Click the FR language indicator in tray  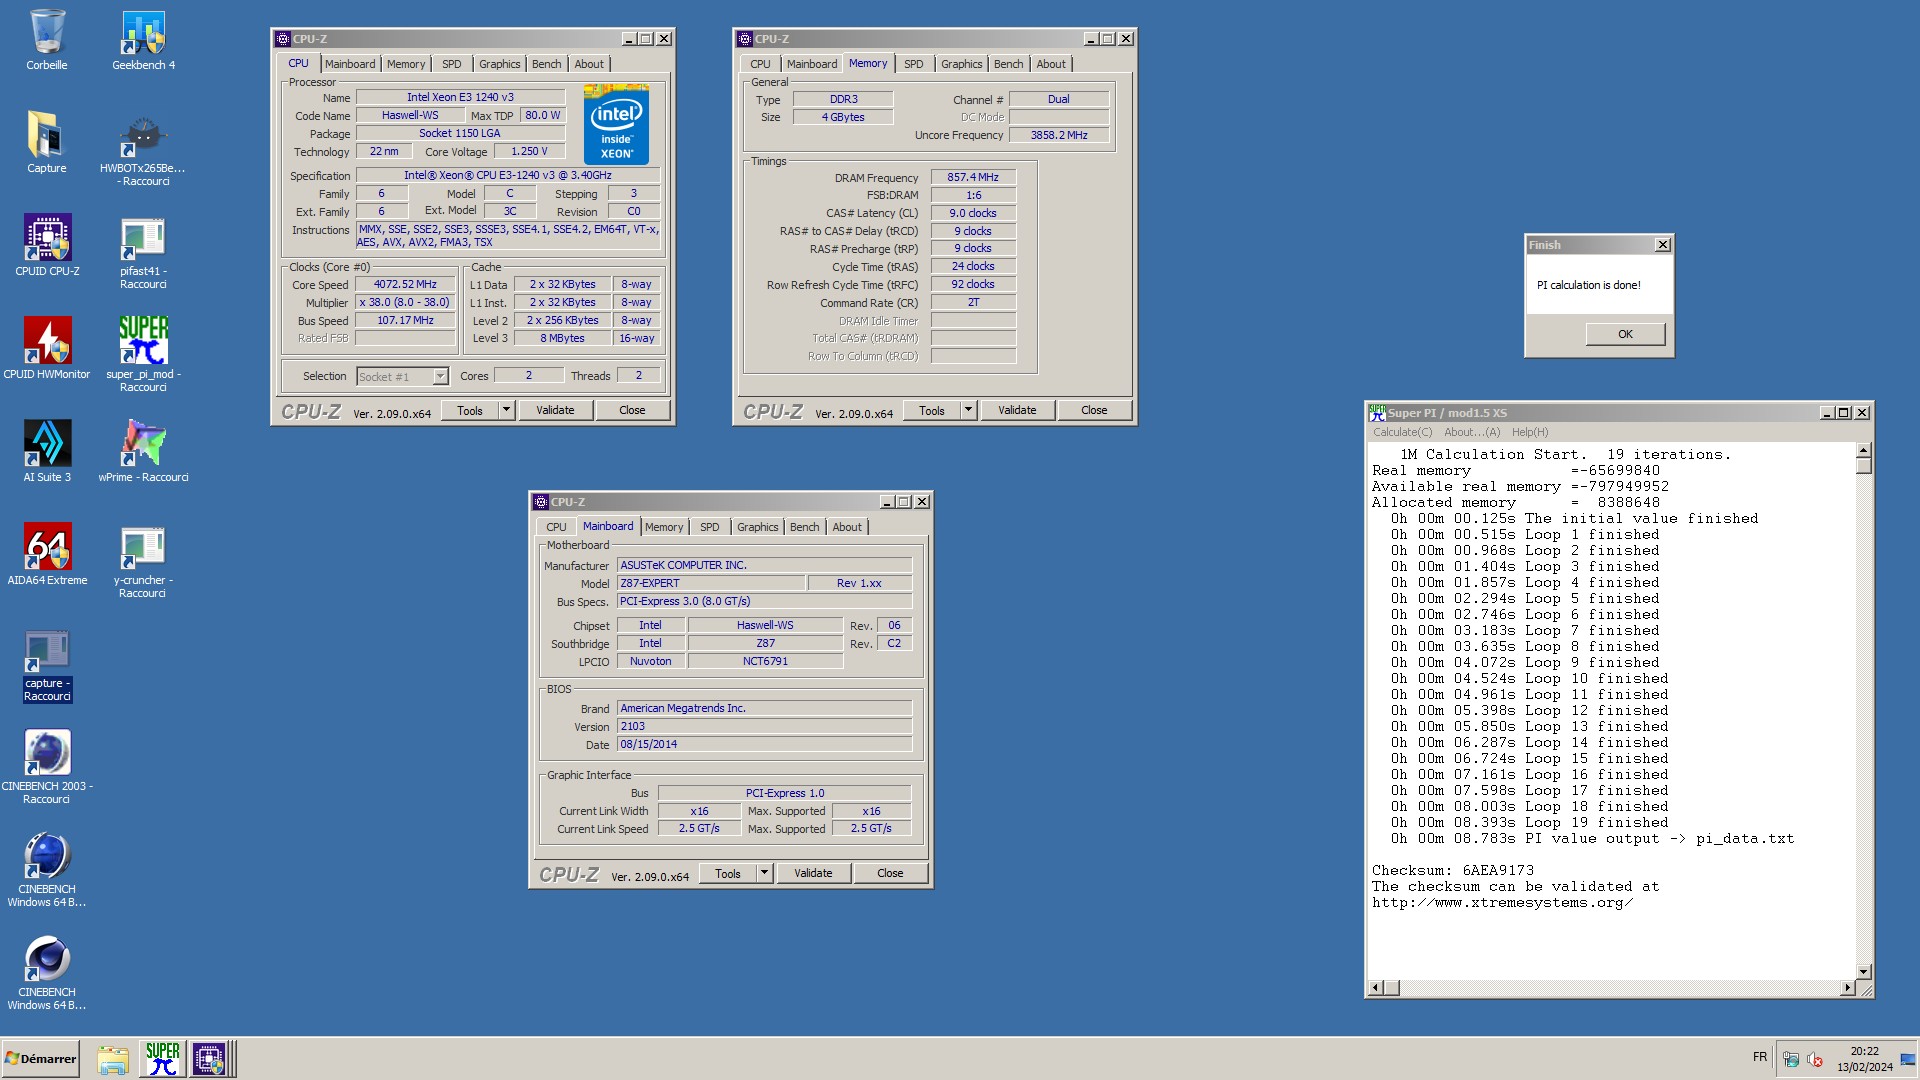point(1760,1057)
